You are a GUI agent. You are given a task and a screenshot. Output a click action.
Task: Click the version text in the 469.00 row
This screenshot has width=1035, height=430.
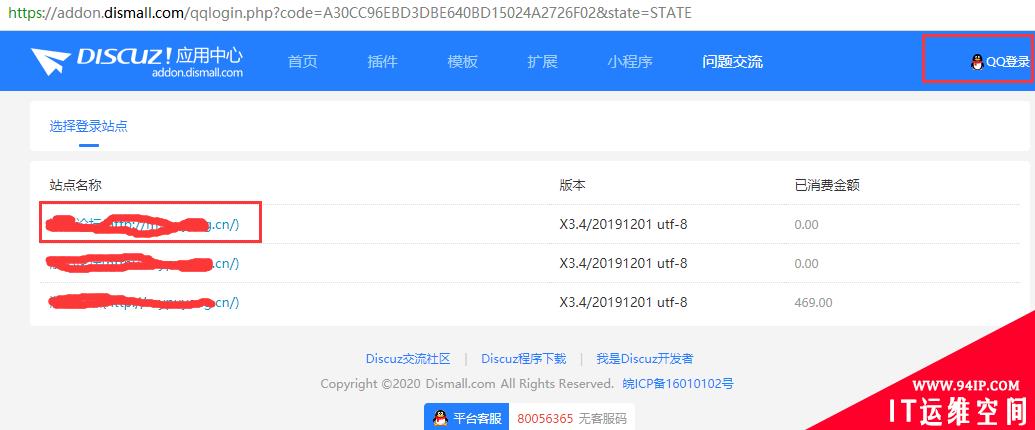623,303
